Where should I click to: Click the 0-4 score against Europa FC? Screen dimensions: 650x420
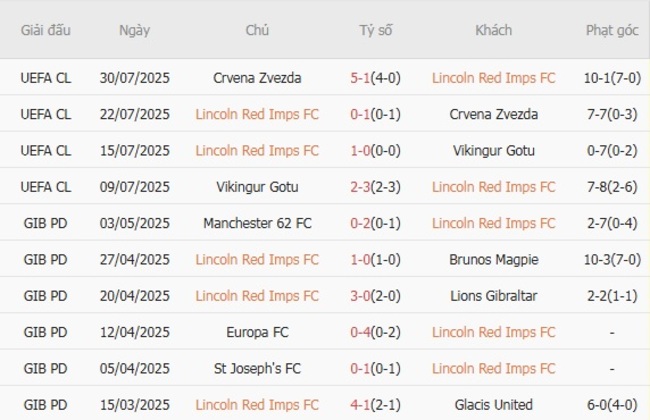(x=362, y=332)
